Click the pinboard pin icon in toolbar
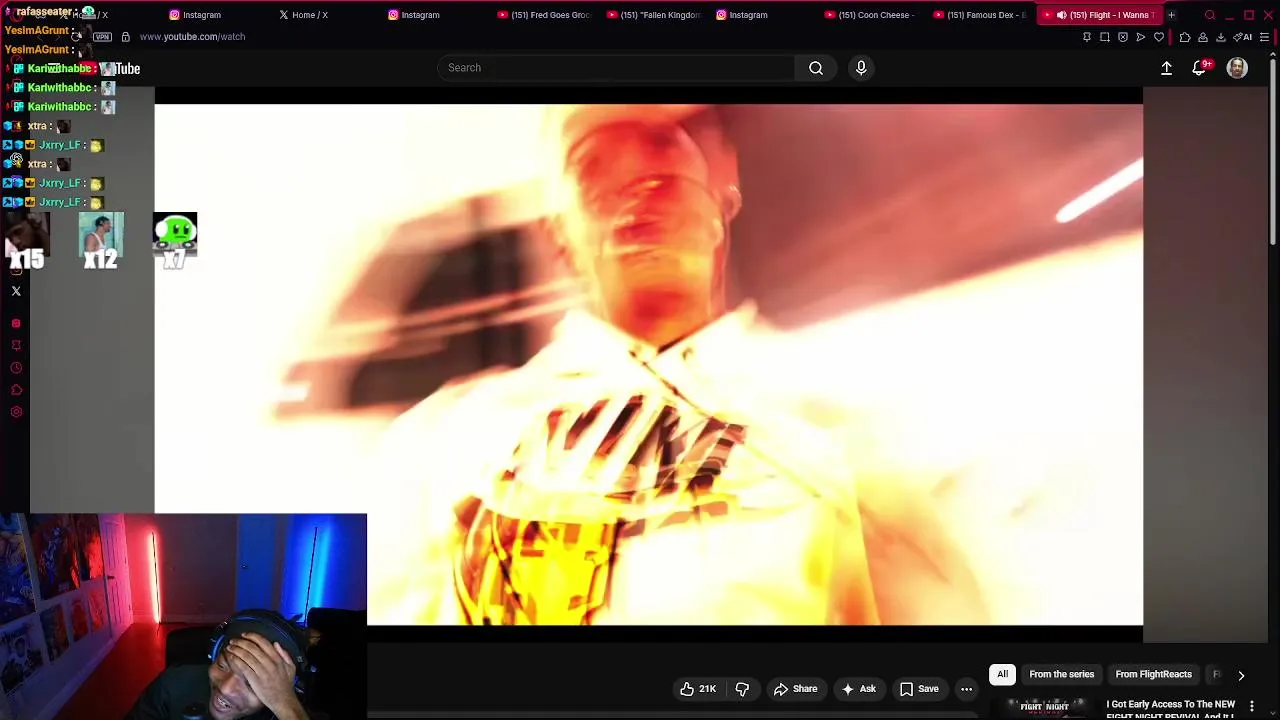 (x=1087, y=37)
